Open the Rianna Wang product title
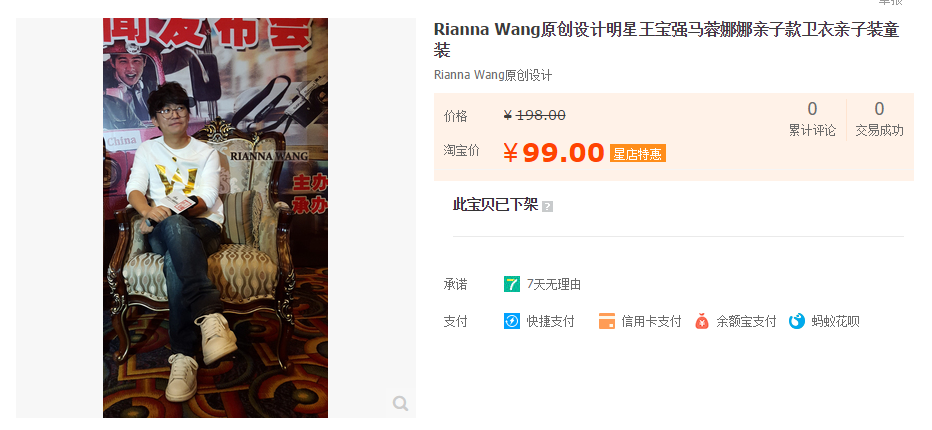 pos(666,39)
